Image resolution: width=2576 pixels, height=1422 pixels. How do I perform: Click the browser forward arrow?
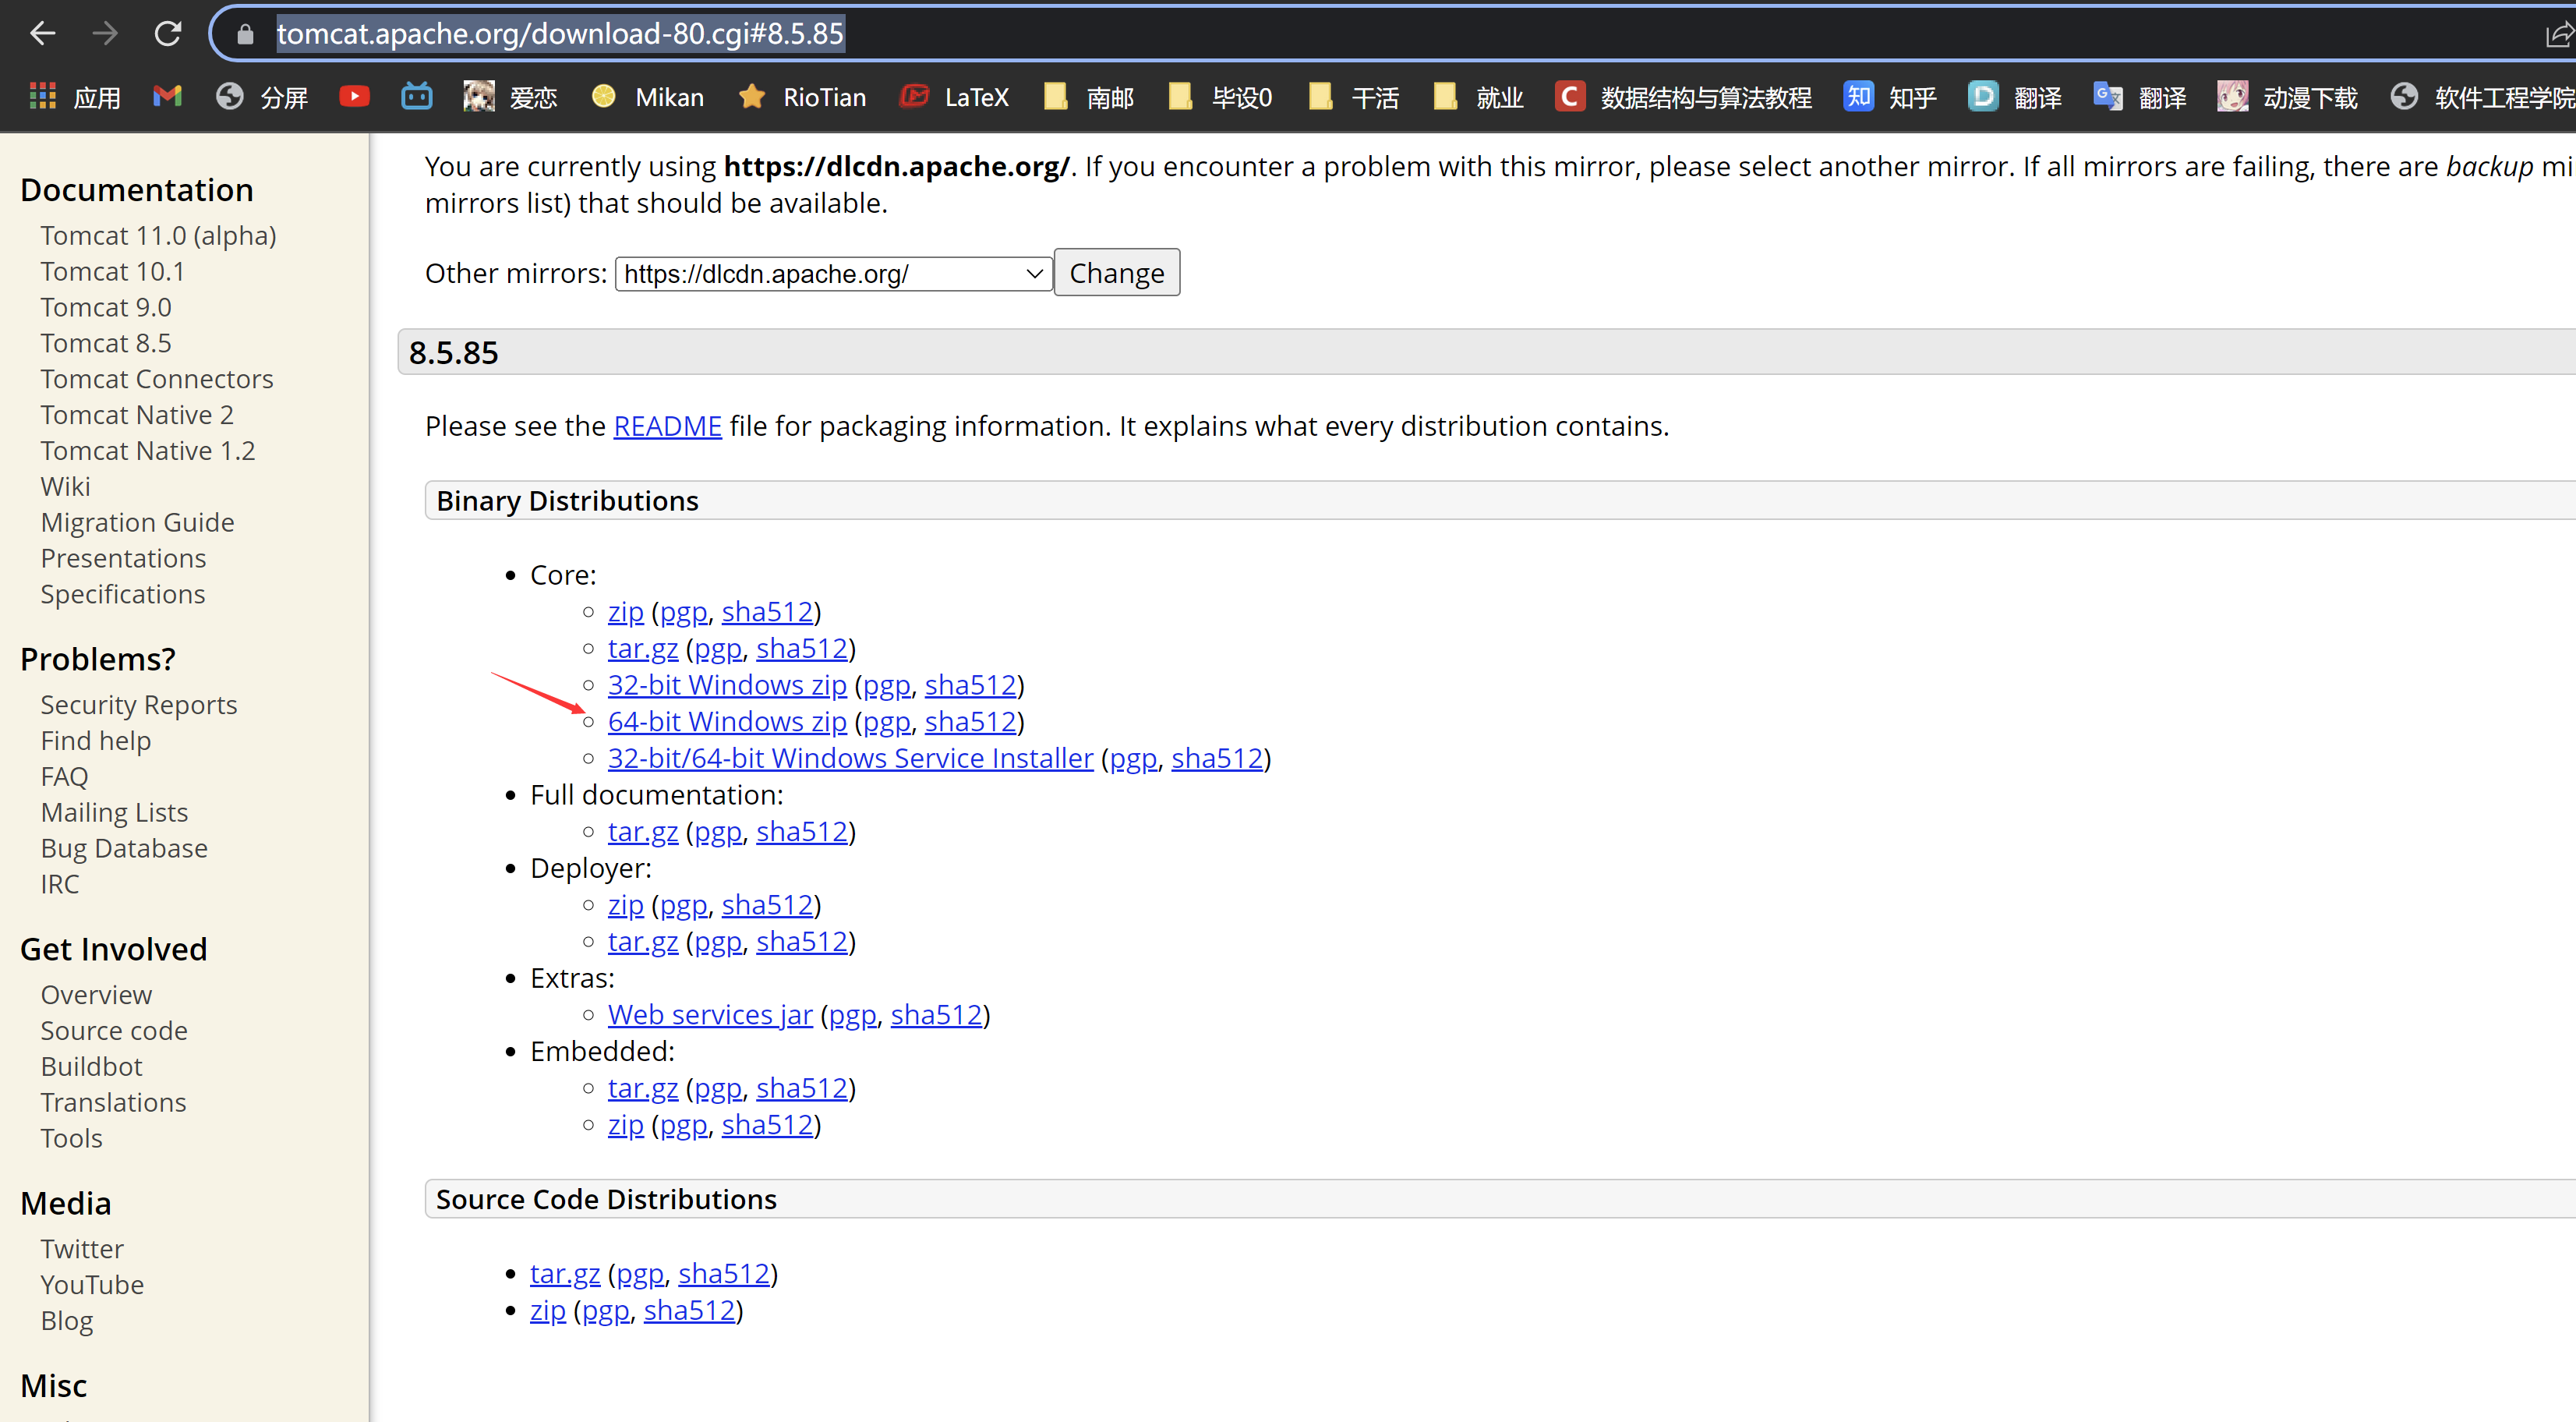(104, 34)
